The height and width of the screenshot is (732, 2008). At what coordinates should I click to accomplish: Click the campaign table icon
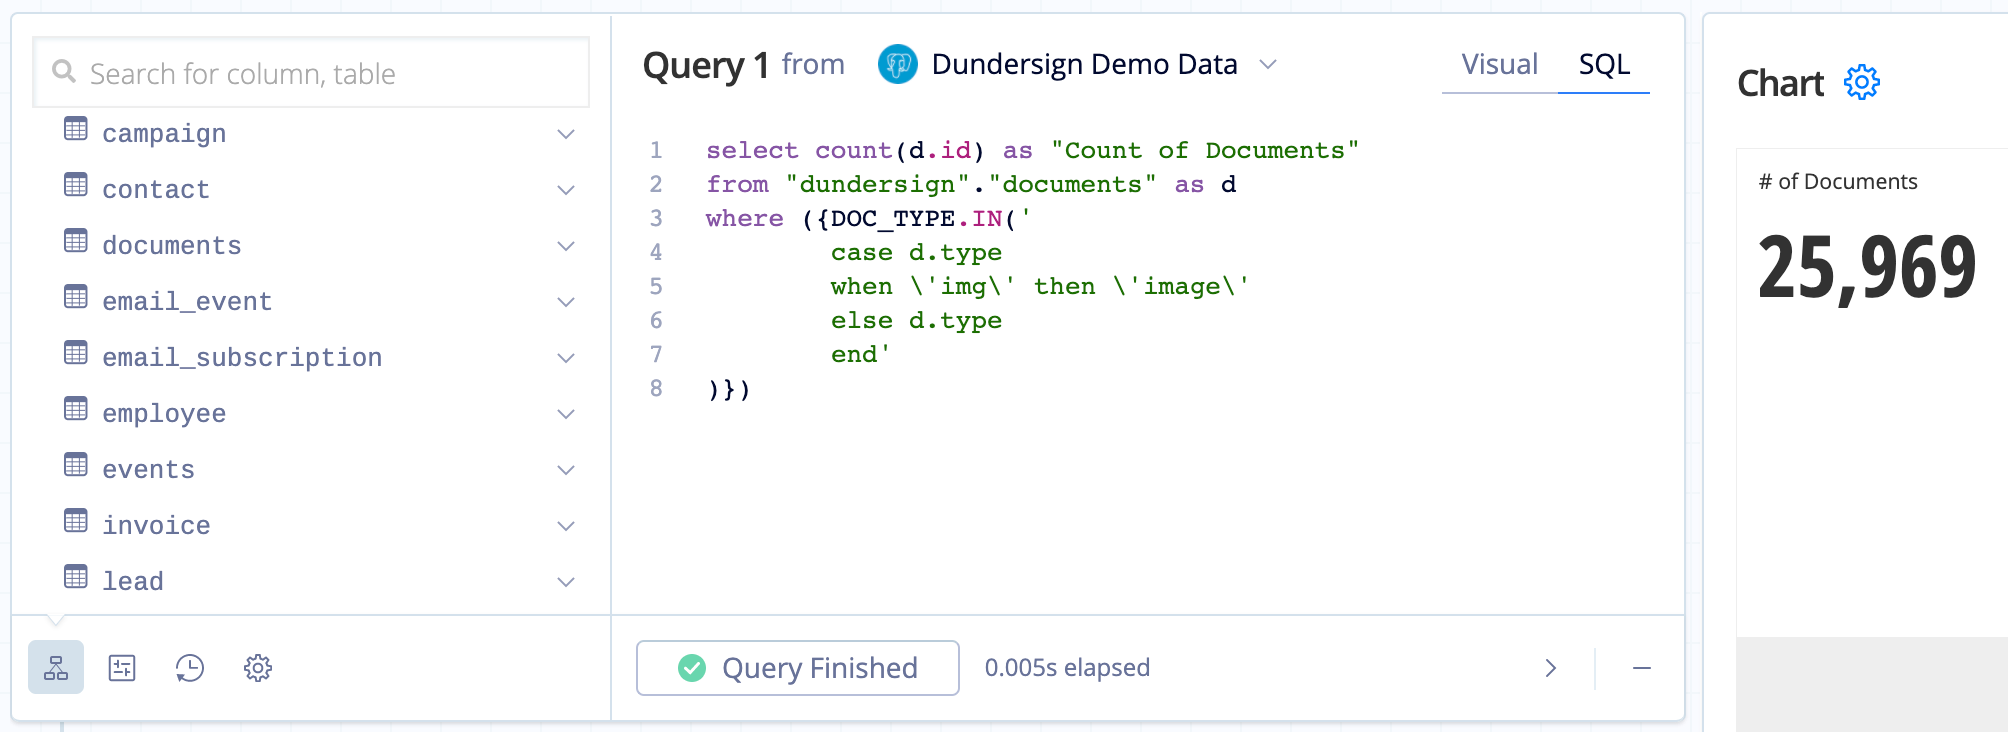coord(76,129)
